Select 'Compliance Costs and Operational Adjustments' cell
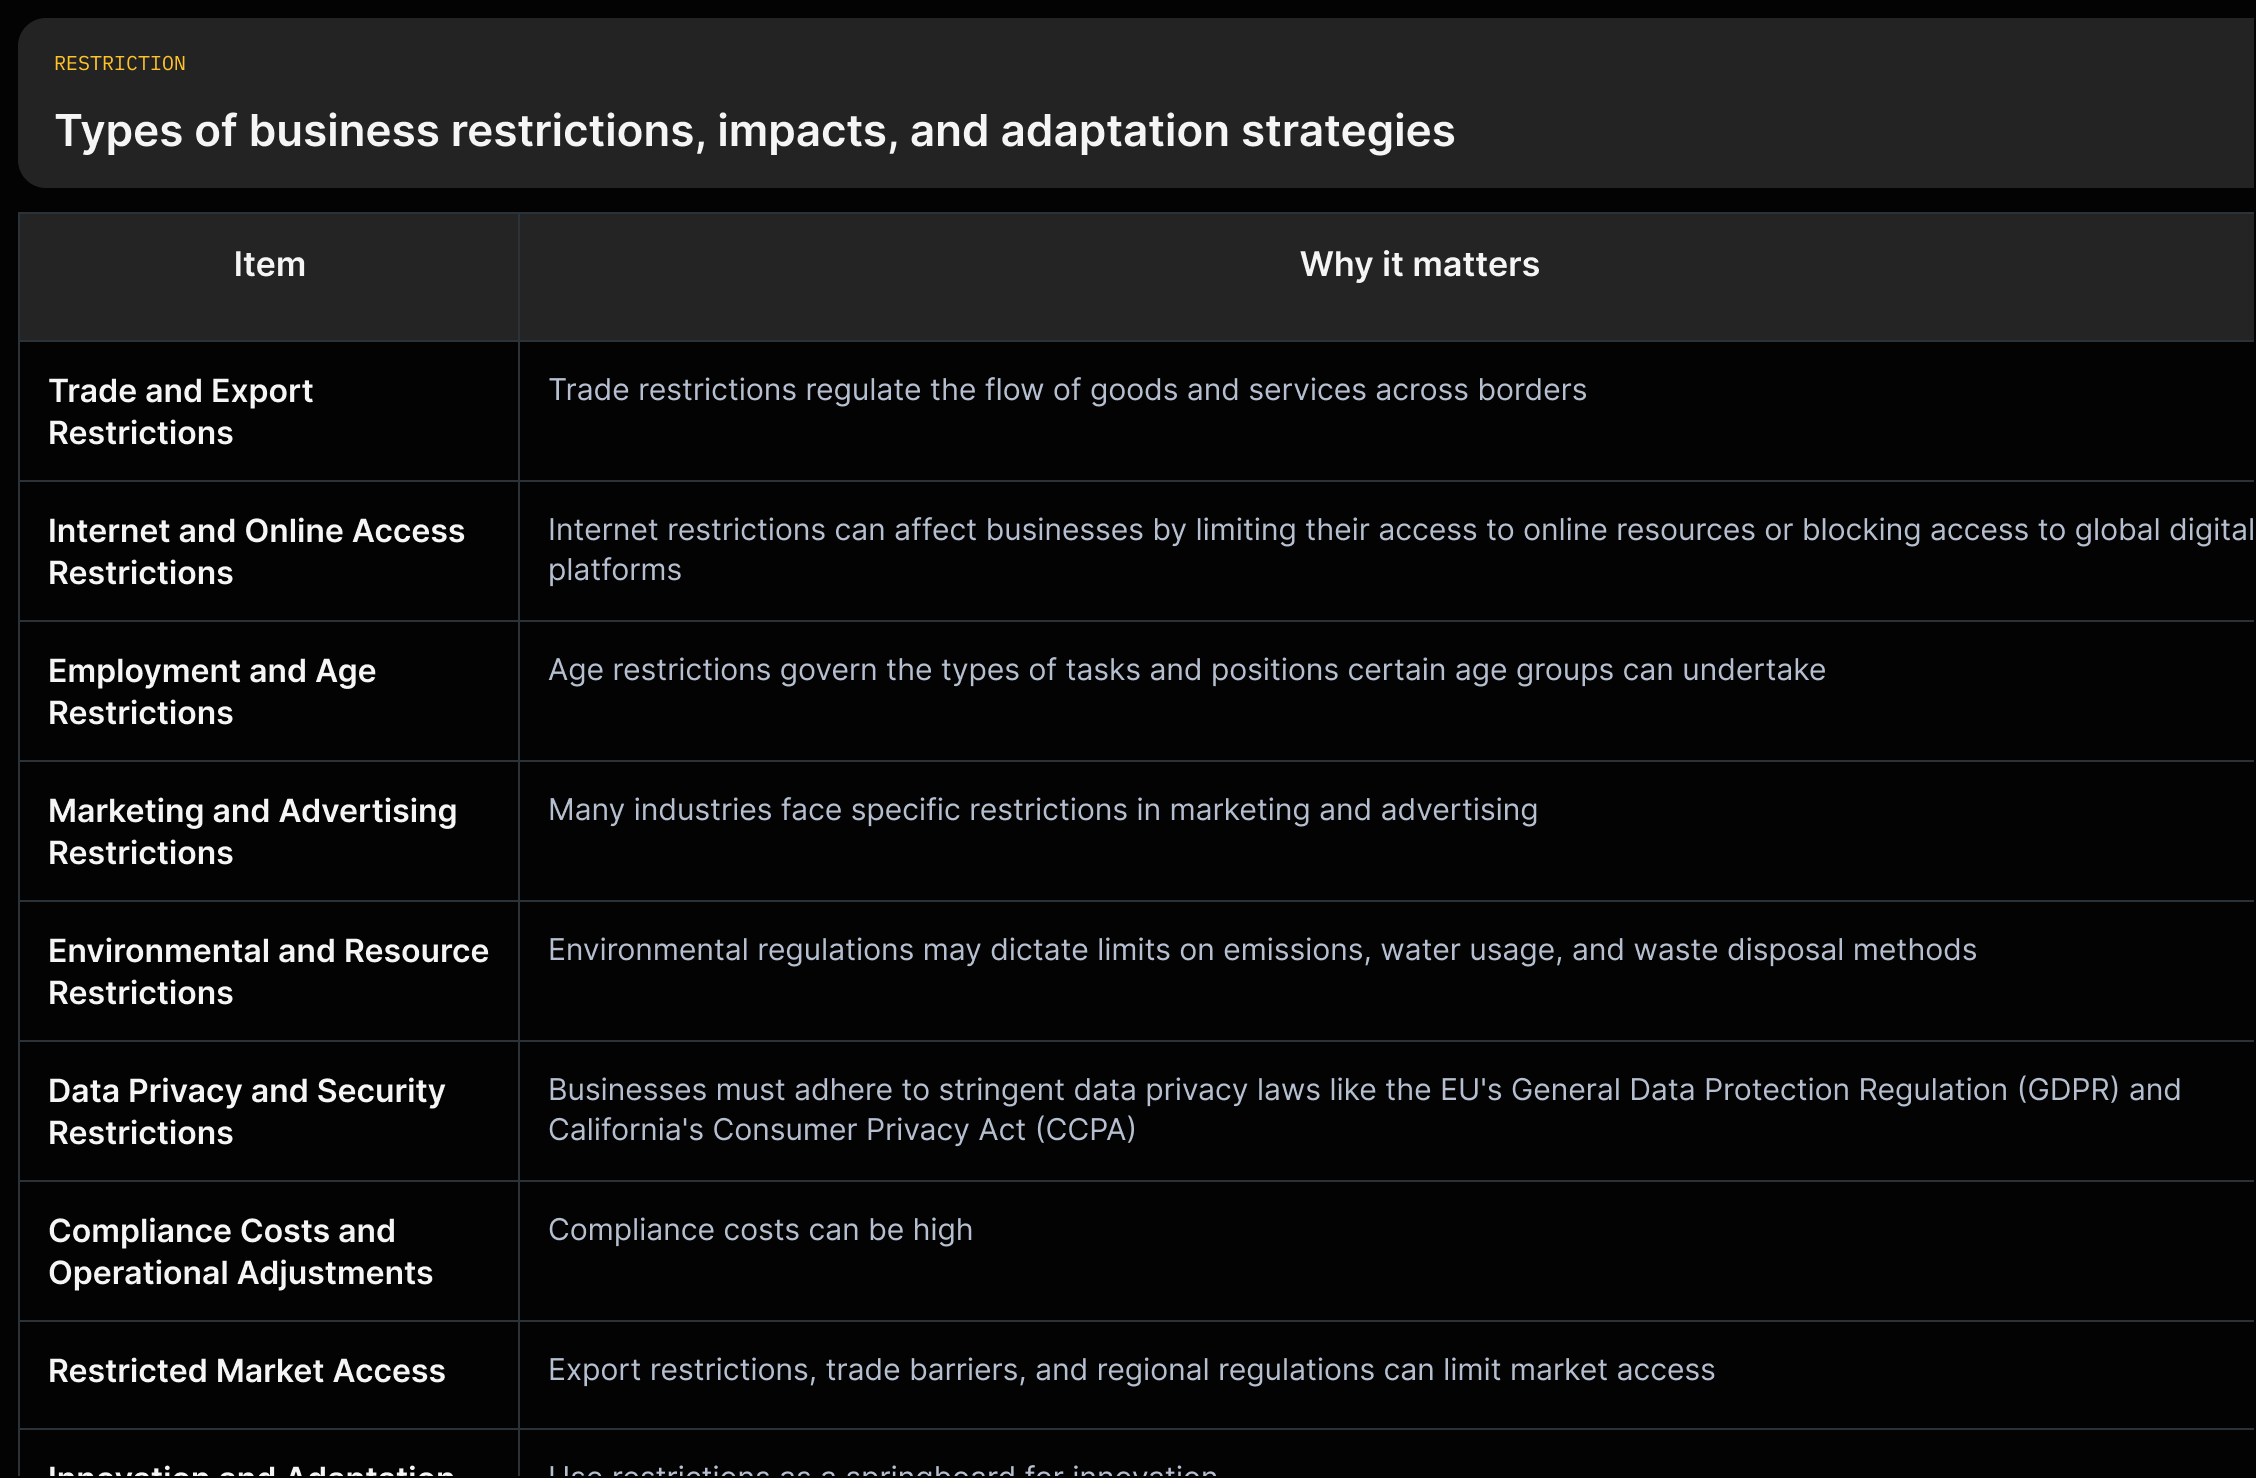 [x=269, y=1251]
